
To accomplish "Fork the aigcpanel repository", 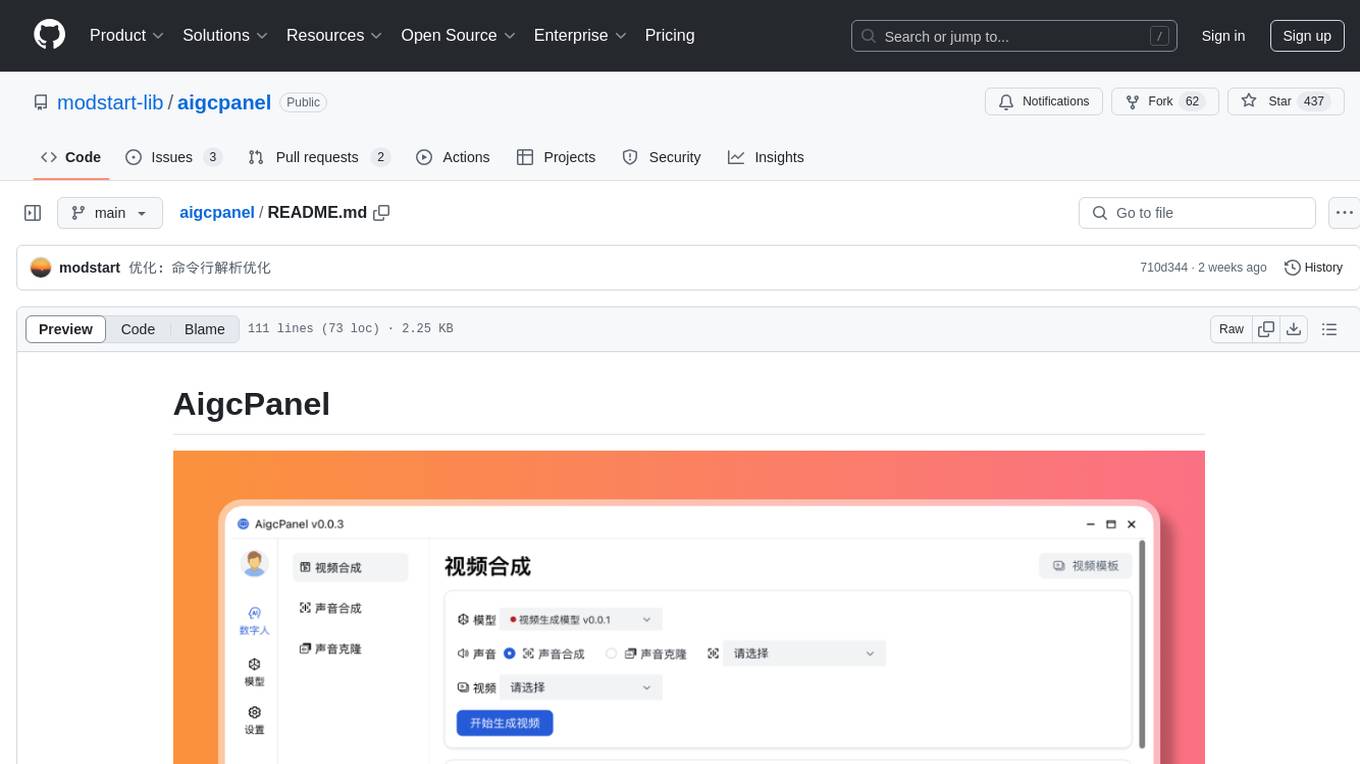I will (x=1165, y=102).
